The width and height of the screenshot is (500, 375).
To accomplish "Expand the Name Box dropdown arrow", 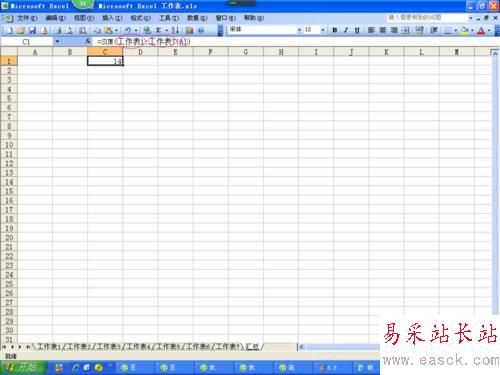I will (x=57, y=41).
